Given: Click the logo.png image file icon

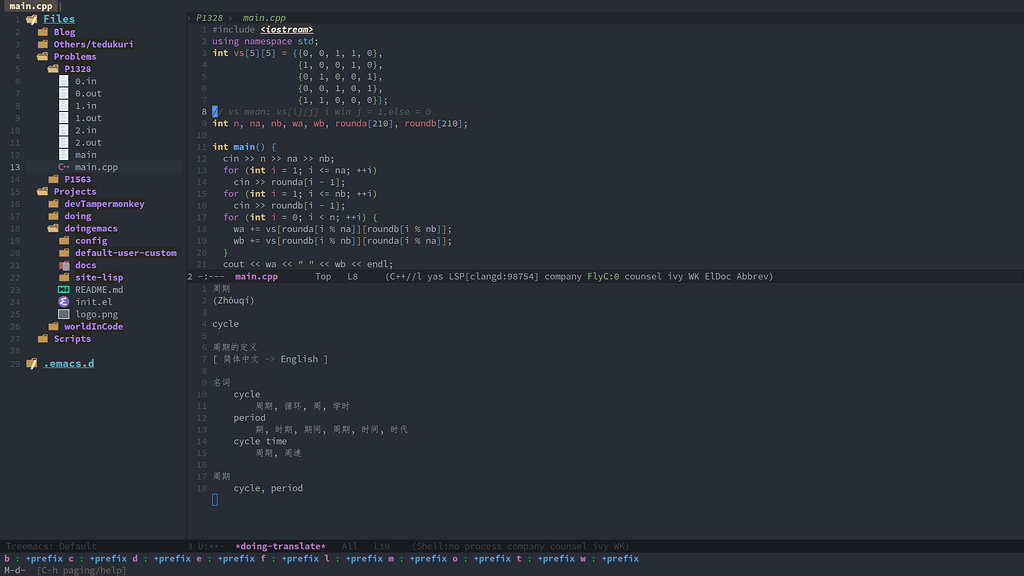Looking at the screenshot, I should 64,314.
